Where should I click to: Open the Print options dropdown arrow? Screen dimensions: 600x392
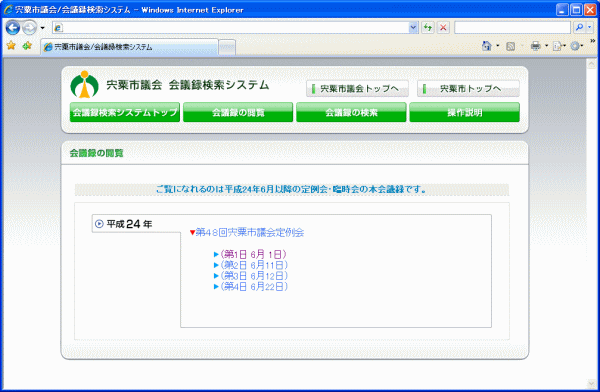click(546, 46)
